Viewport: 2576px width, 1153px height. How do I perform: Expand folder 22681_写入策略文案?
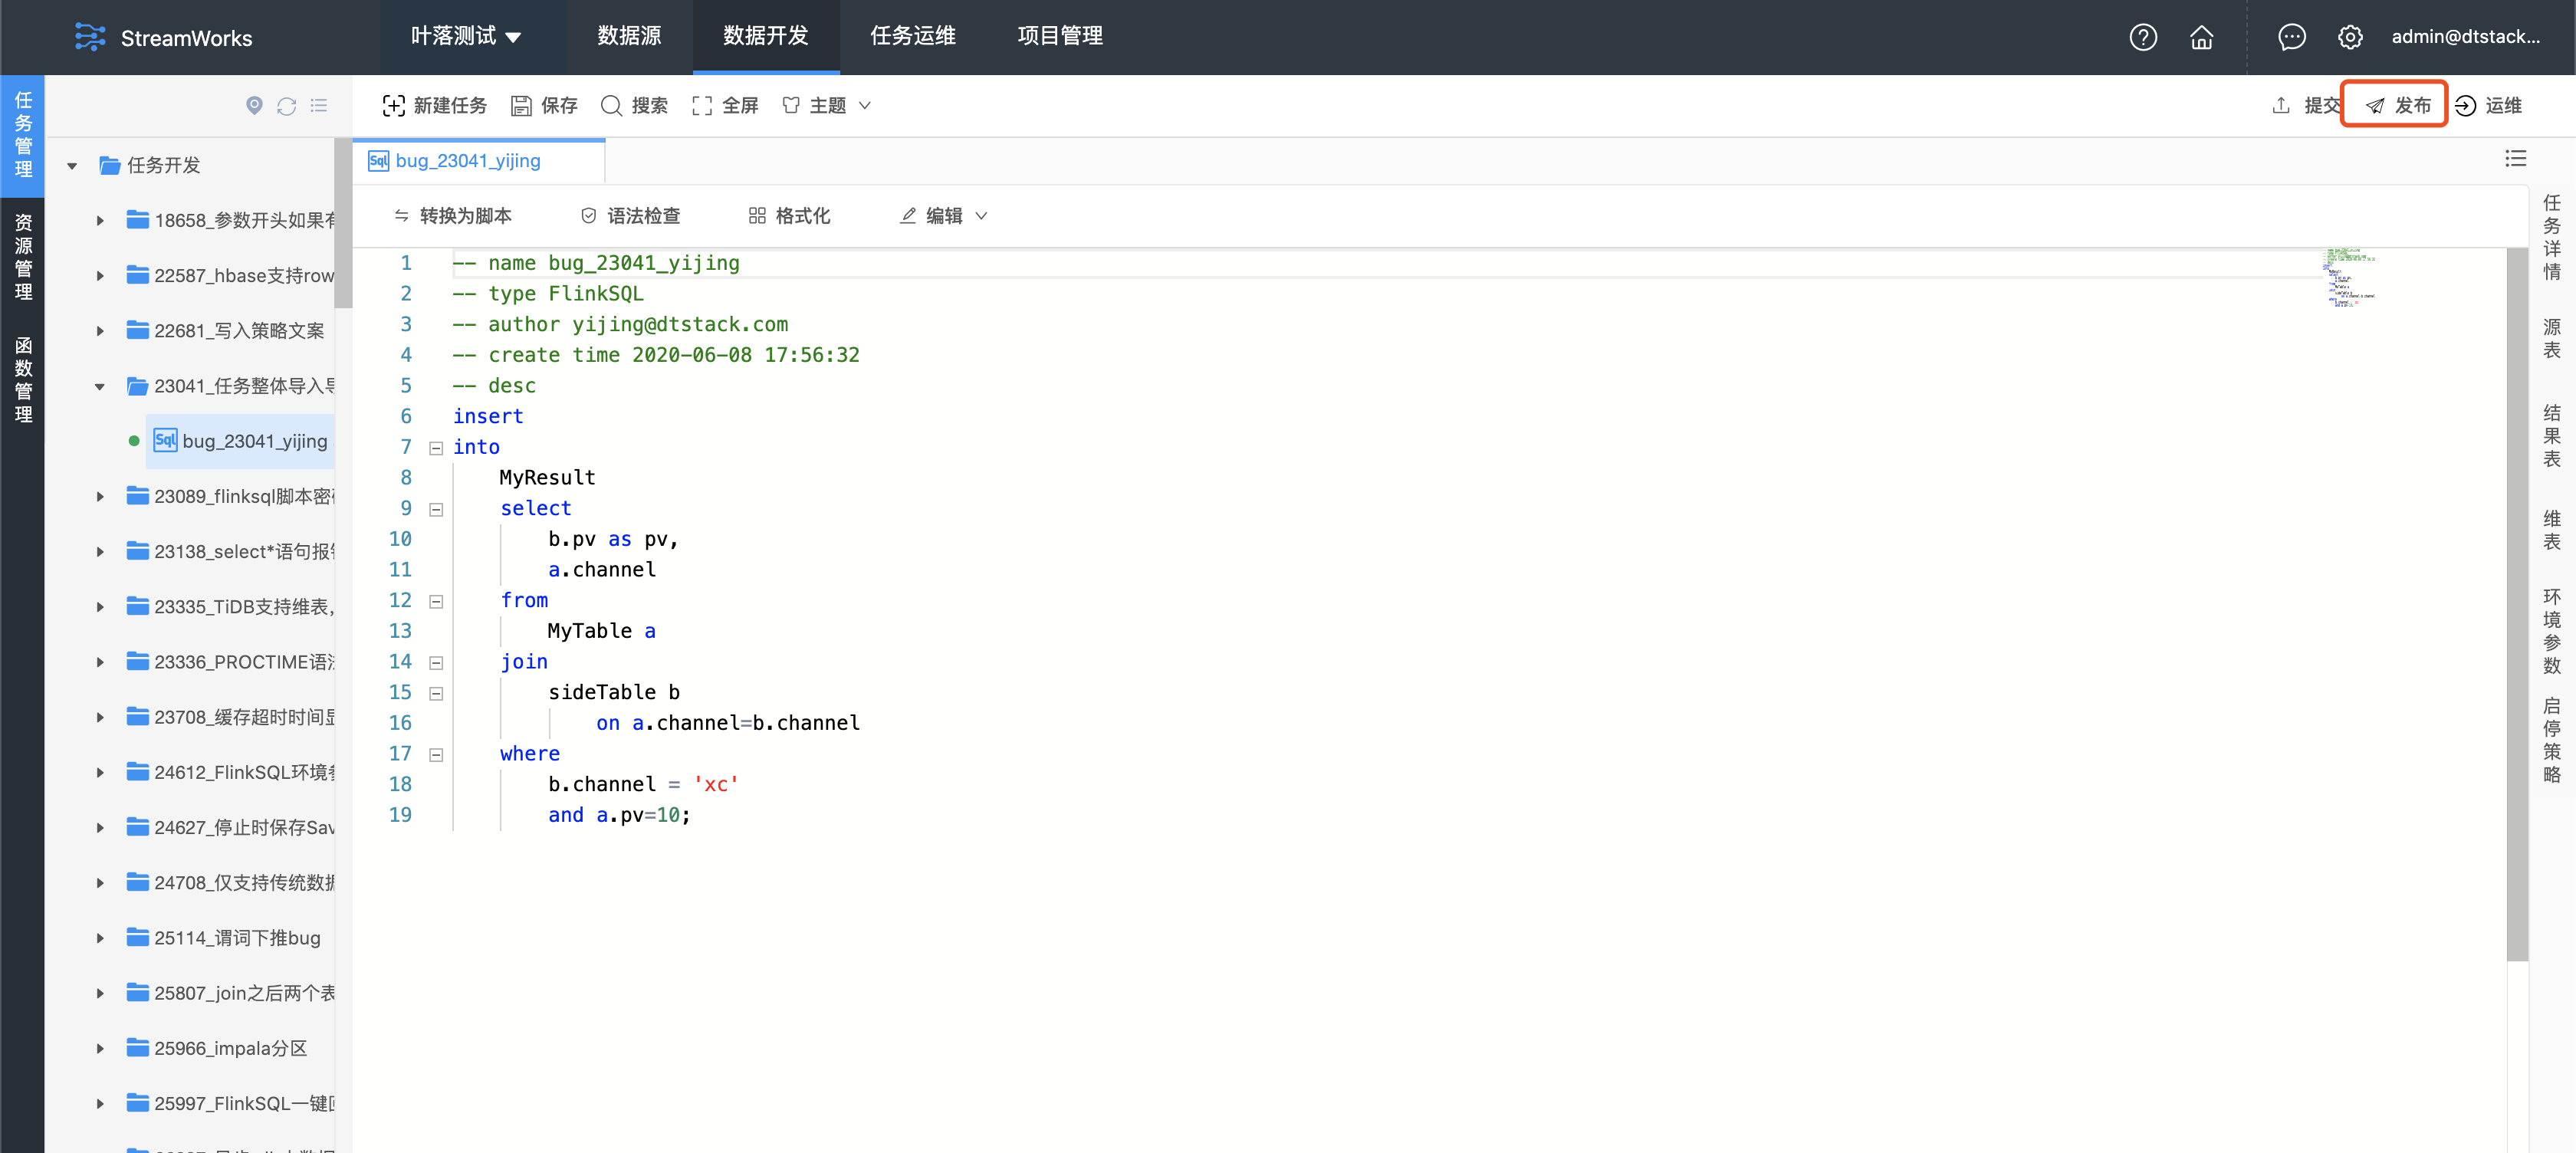(x=100, y=331)
